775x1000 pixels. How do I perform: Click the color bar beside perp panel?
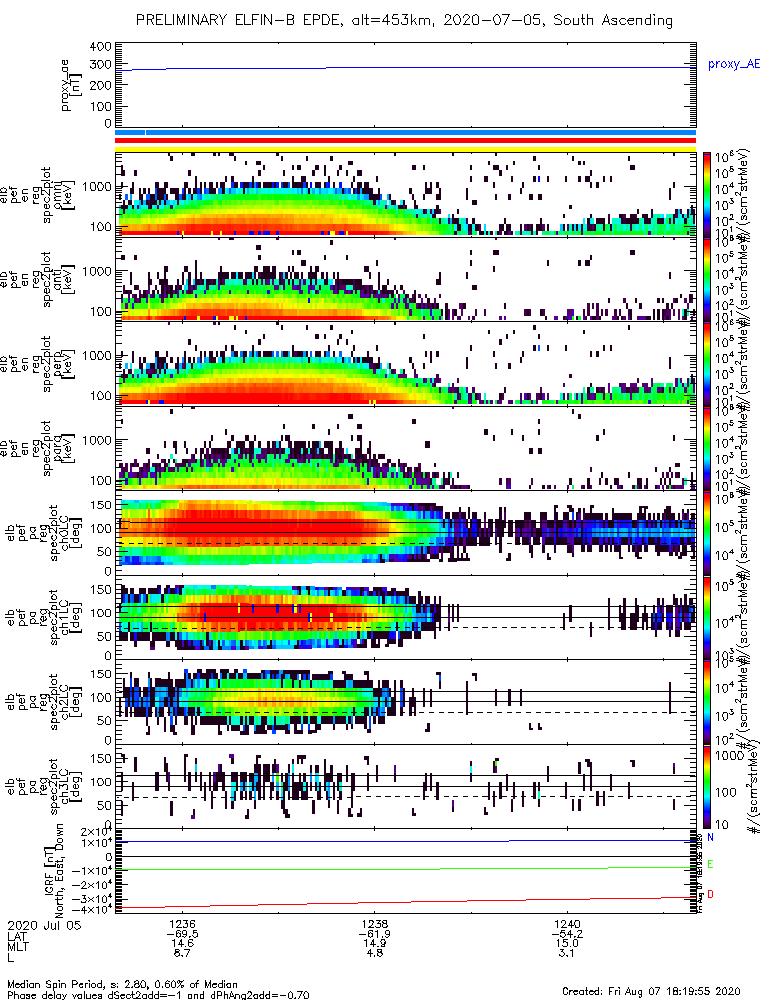coord(707,364)
